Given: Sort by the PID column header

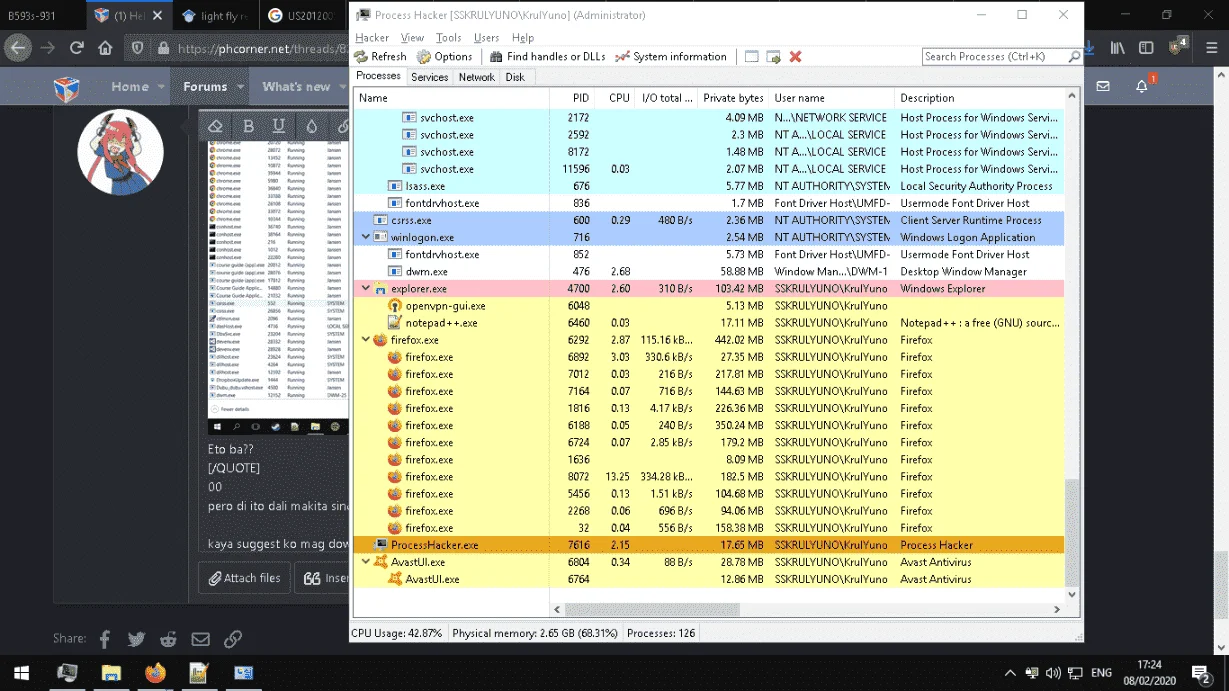Looking at the screenshot, I should [572, 98].
